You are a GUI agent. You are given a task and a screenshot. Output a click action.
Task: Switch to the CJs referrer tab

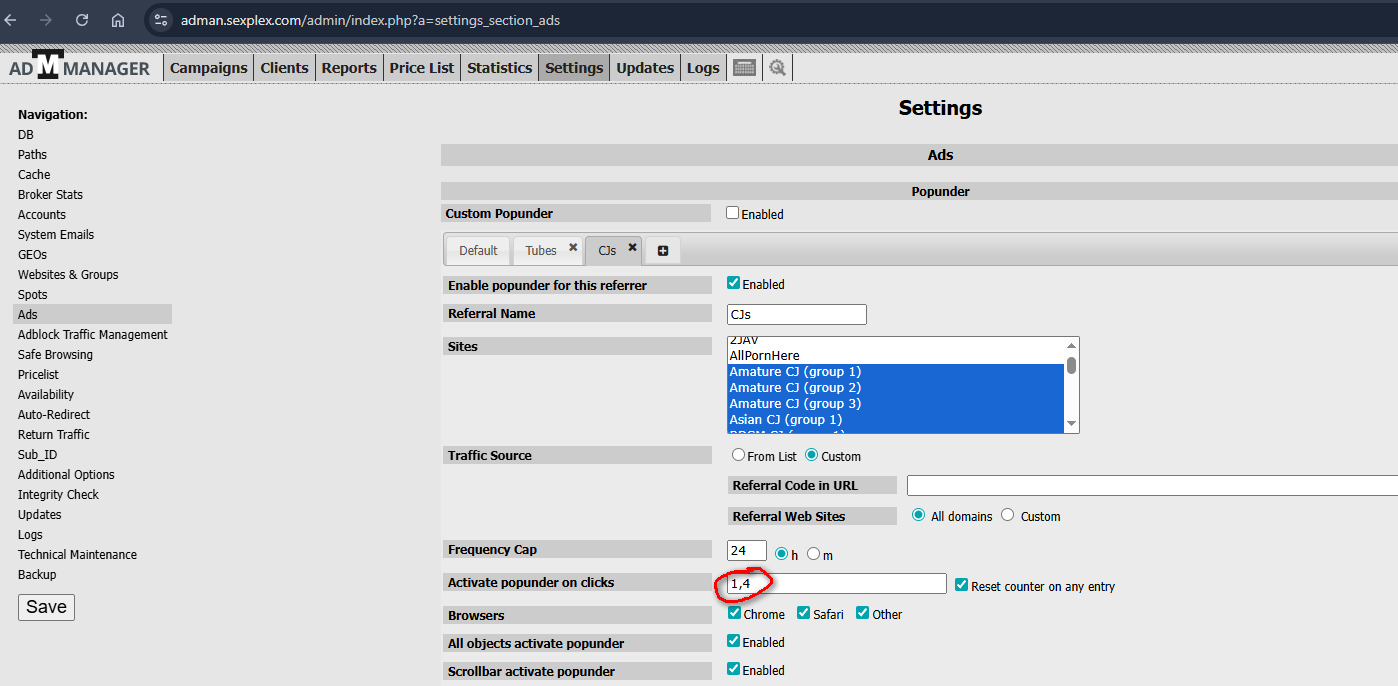607,250
